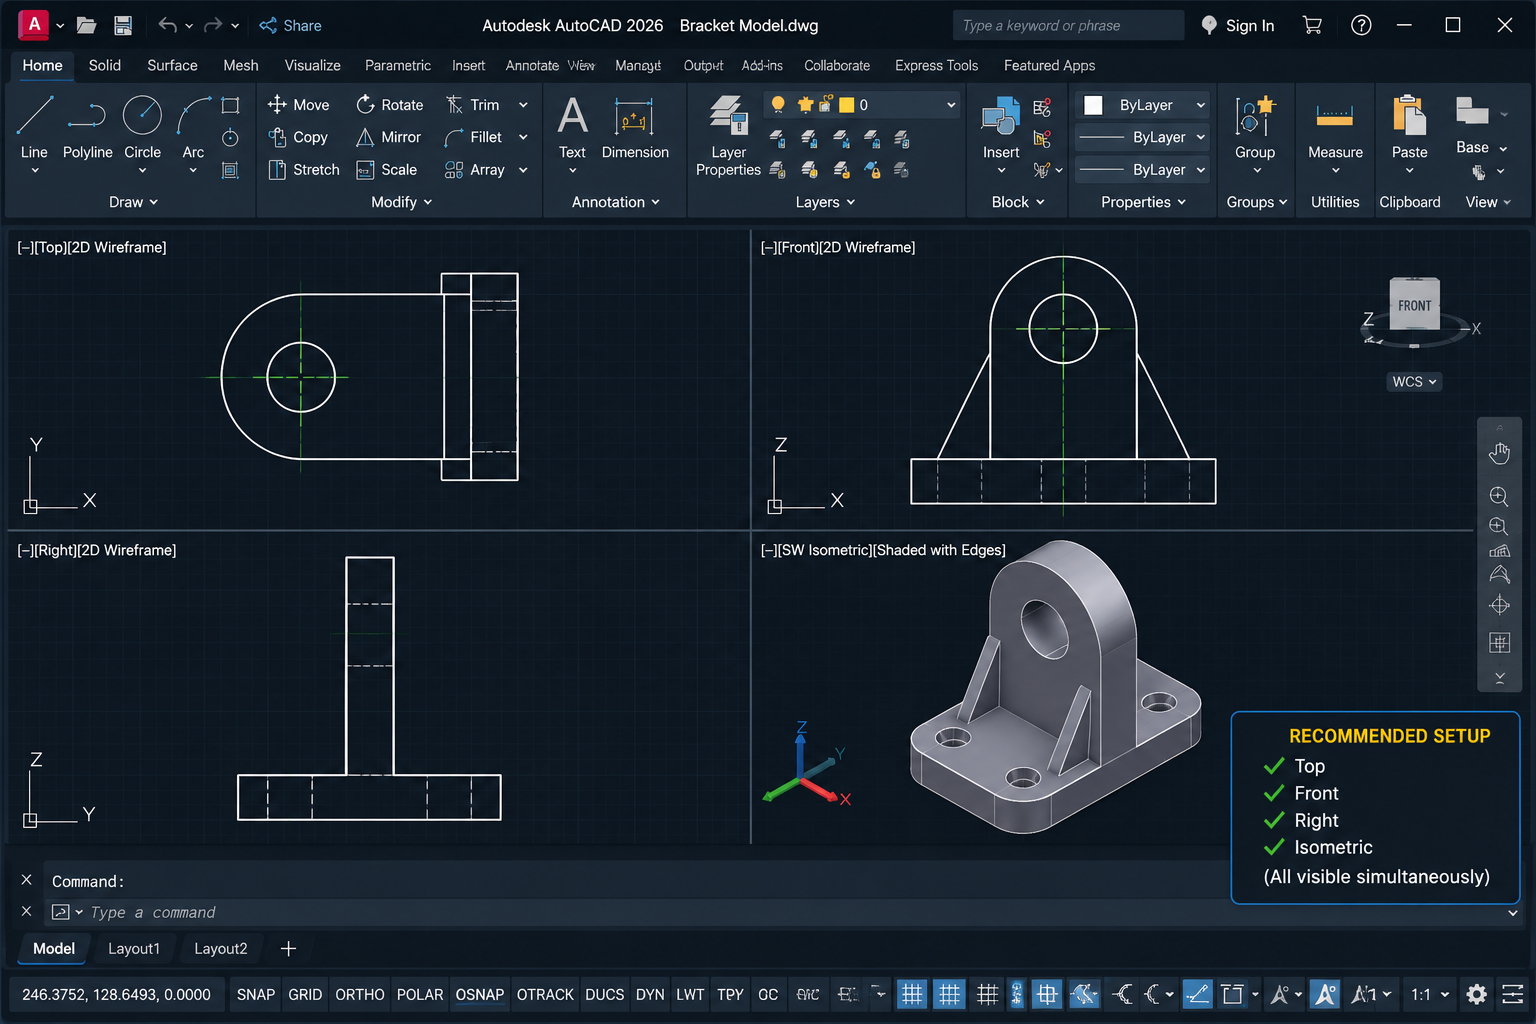Image resolution: width=1536 pixels, height=1024 pixels.
Task: Activate the Trim tool
Action: coord(472,104)
